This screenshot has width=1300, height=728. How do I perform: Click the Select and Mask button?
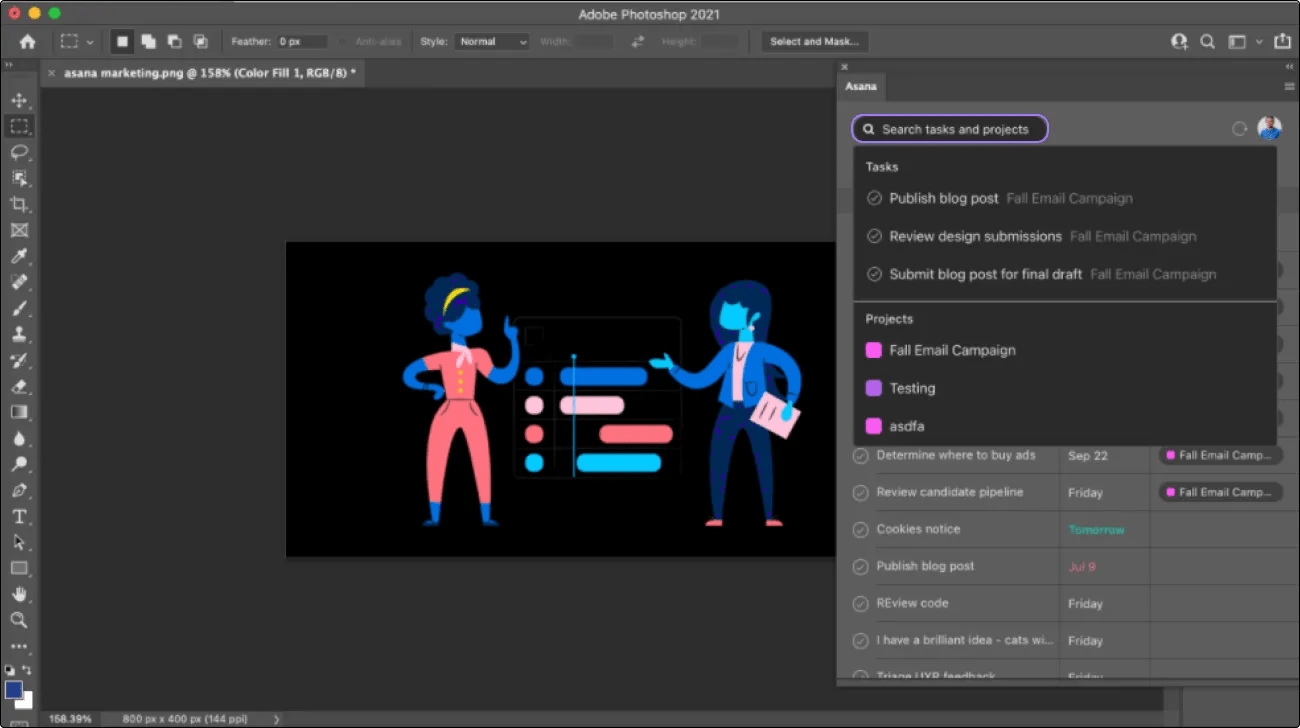[814, 42]
